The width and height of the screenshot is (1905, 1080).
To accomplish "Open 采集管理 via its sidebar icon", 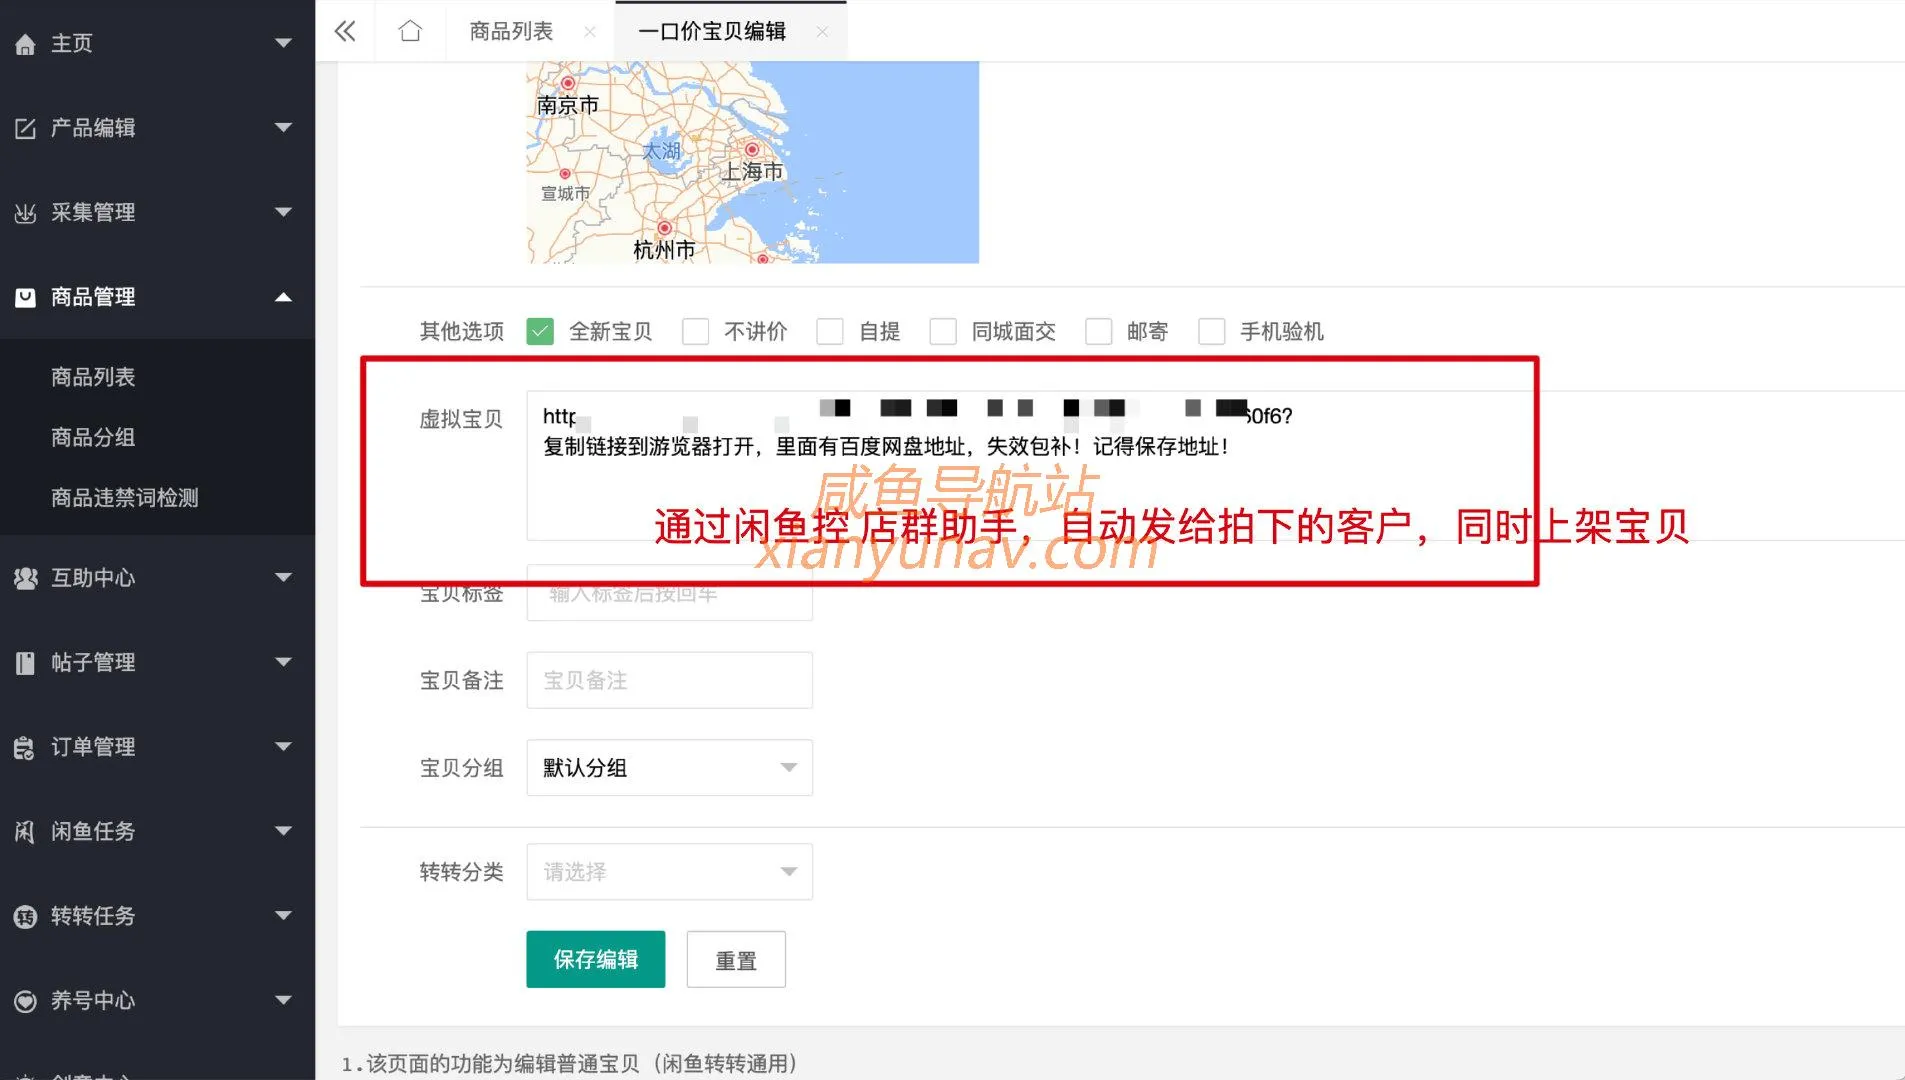I will 26,212.
